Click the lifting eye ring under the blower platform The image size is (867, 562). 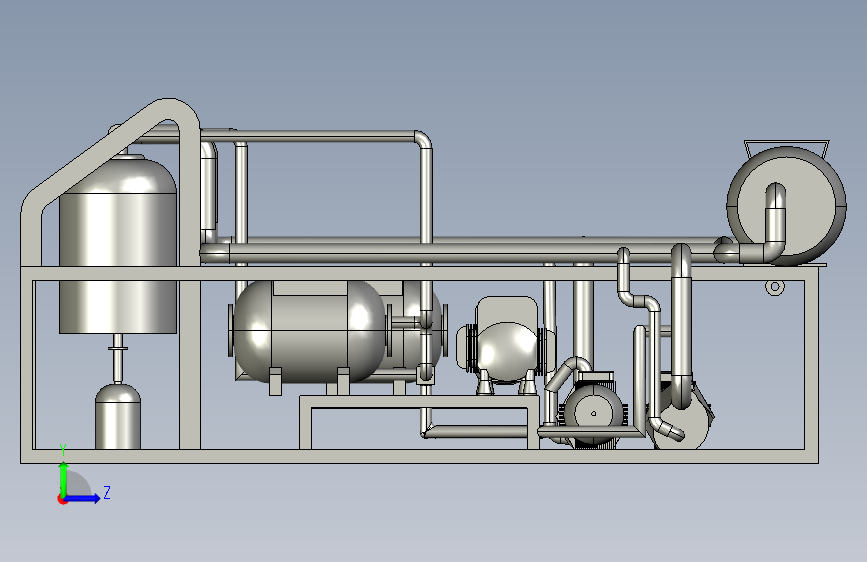[x=775, y=287]
